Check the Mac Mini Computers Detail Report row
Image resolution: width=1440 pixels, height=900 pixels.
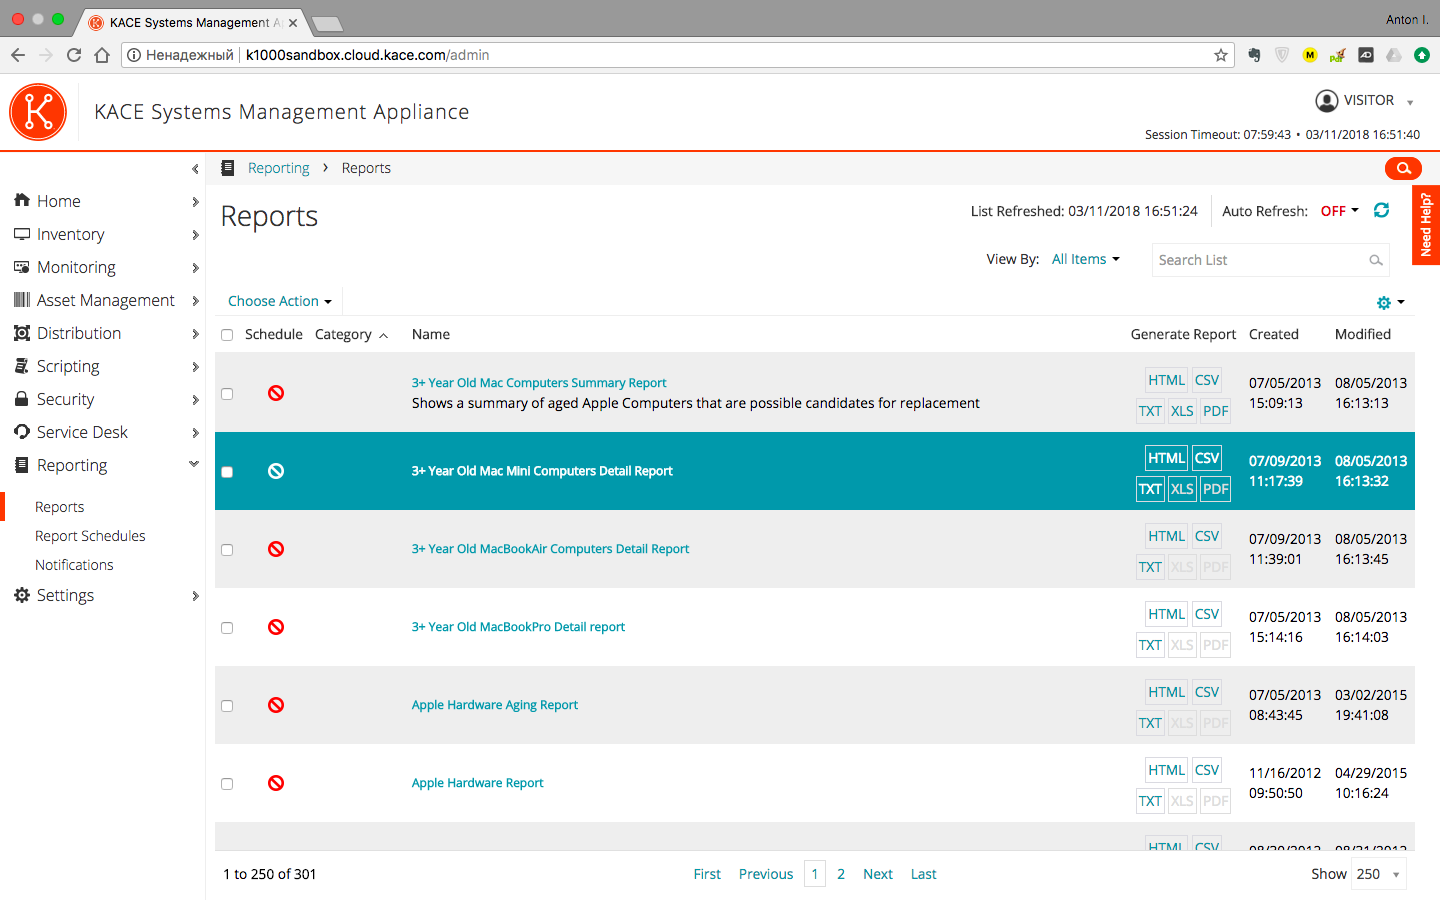tap(227, 472)
